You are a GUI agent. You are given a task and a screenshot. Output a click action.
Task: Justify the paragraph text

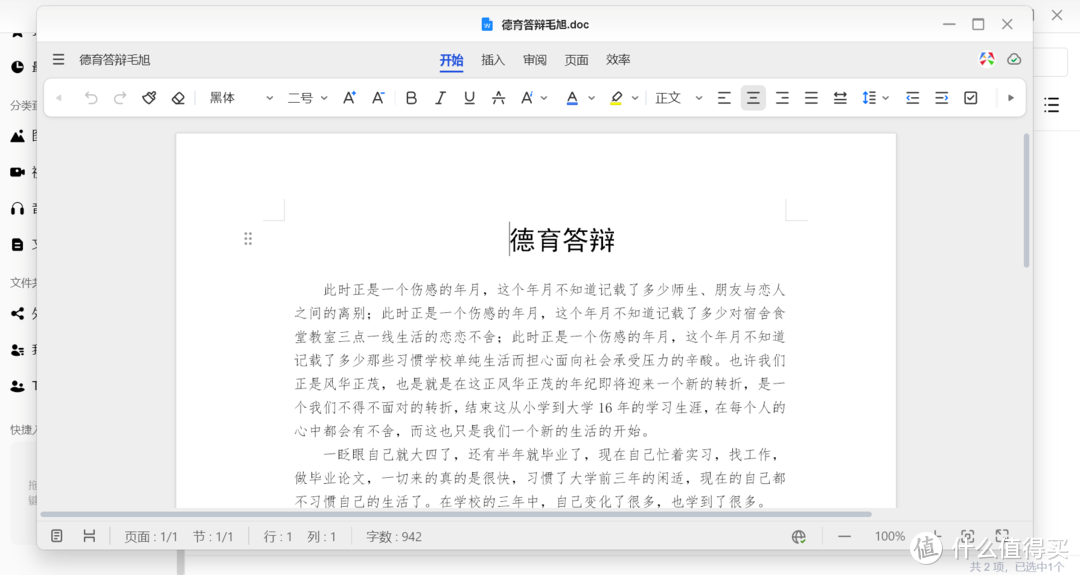click(811, 98)
